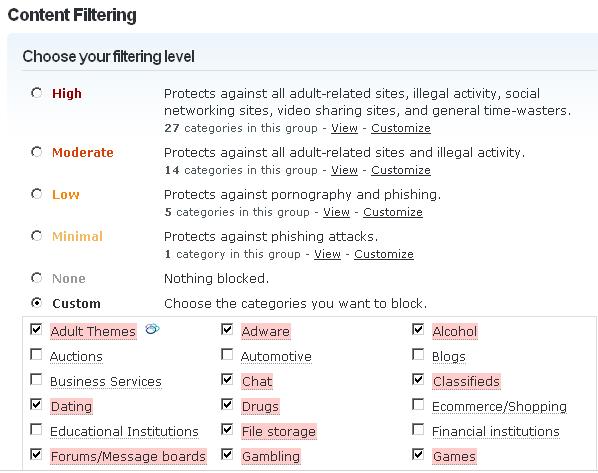Select the Moderate filtering level radio button
This screenshot has width=598, height=473.
click(x=37, y=152)
